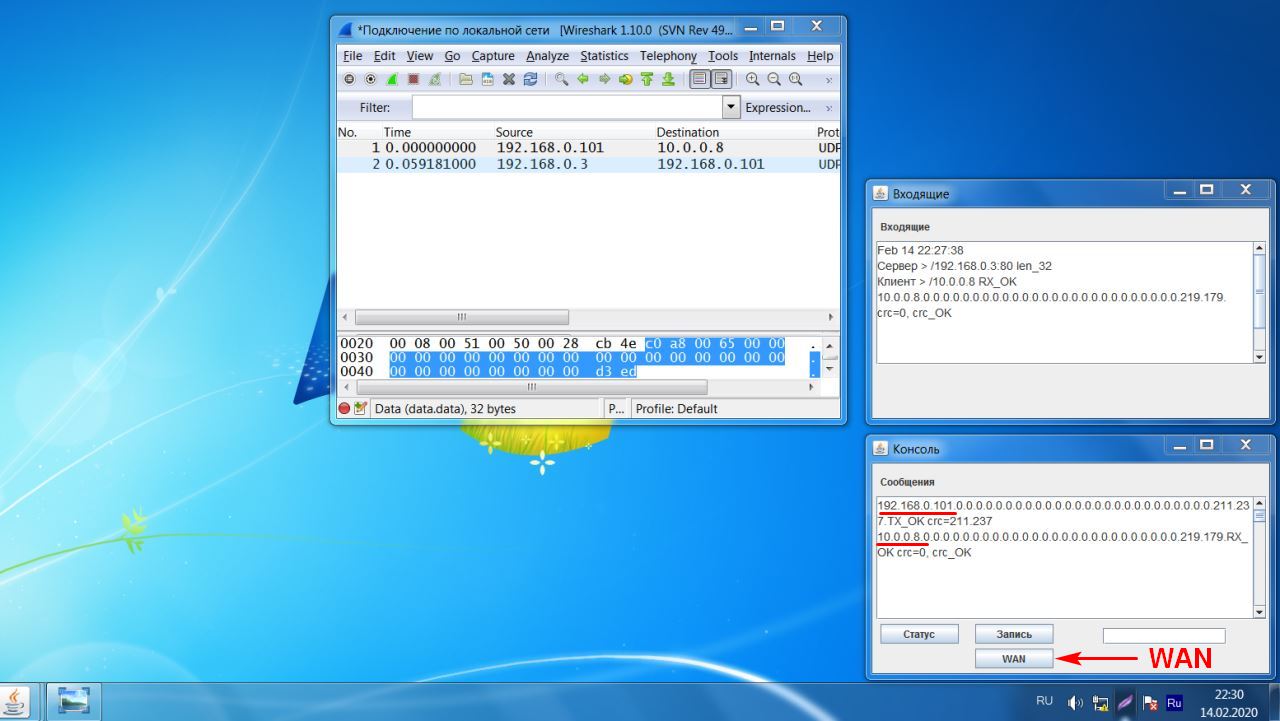The image size is (1280, 721).
Task: Open the Analyze menu
Action: click(x=547, y=56)
